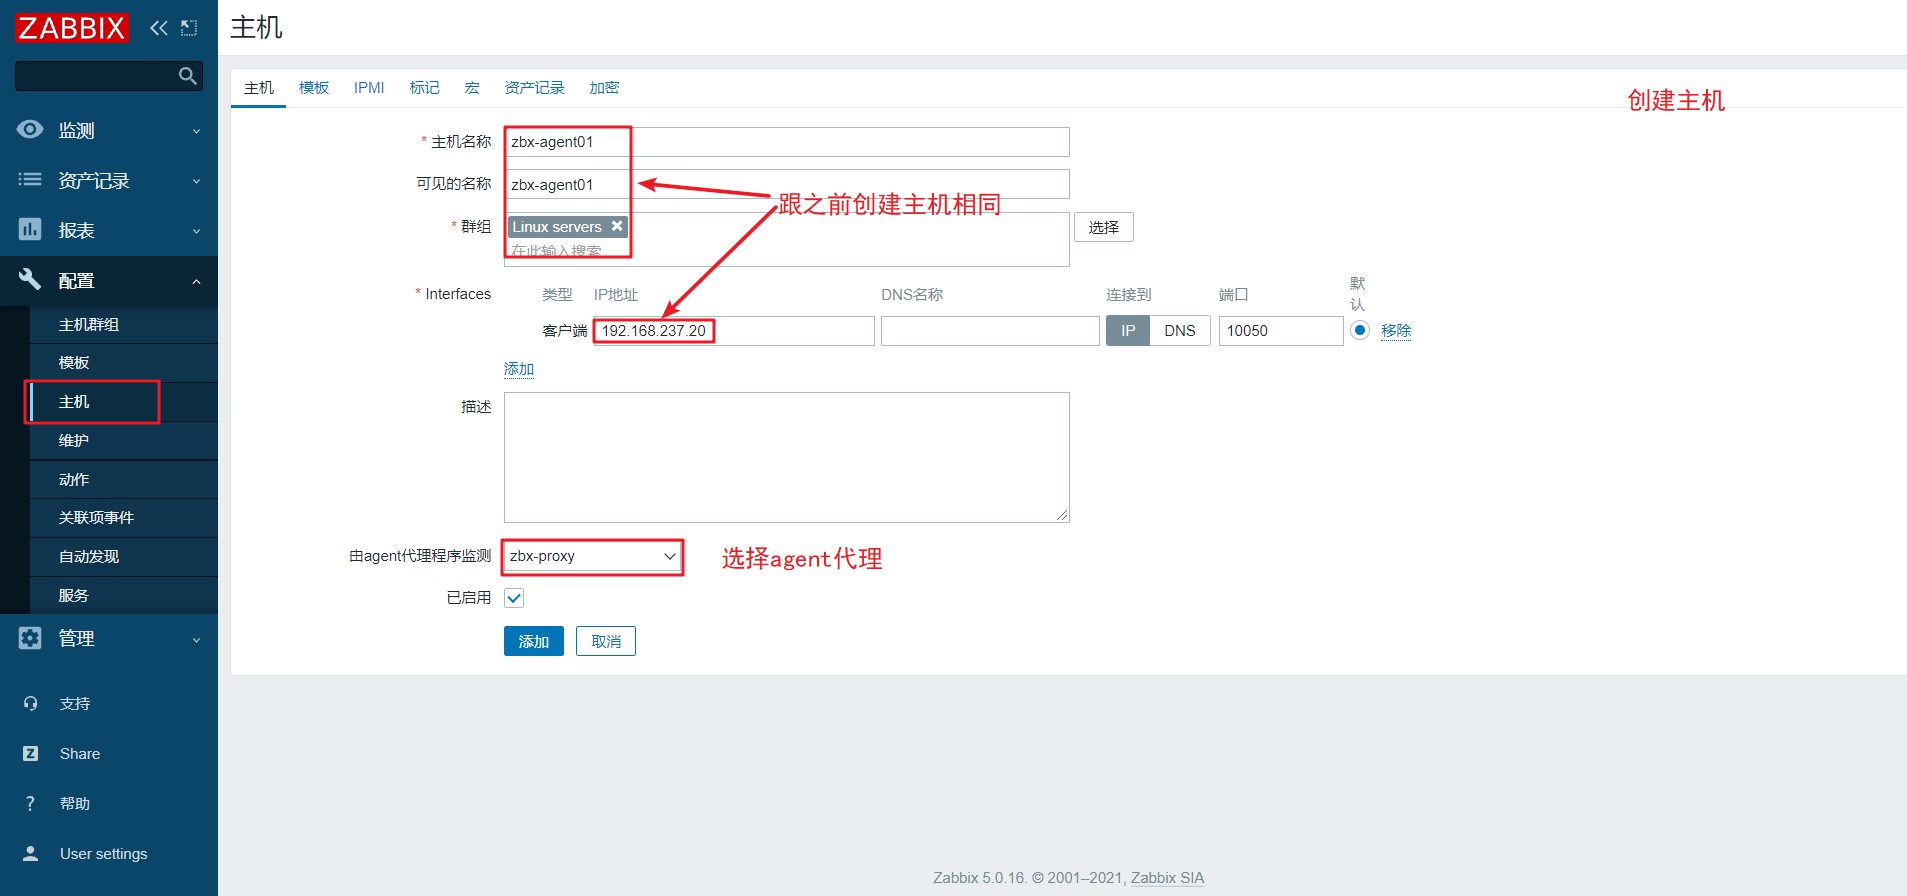
Task: Switch to the IPMI tab
Action: pyautogui.click(x=369, y=87)
